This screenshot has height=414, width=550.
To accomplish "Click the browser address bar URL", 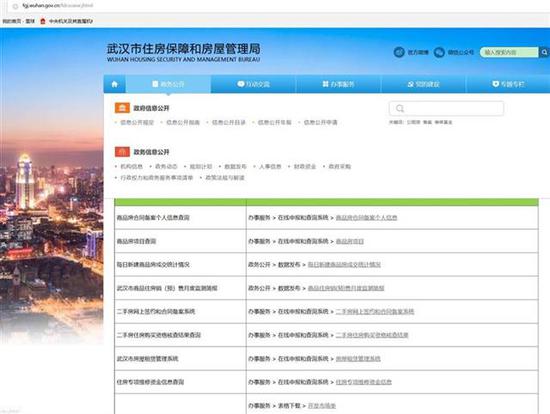I will tap(58, 6).
